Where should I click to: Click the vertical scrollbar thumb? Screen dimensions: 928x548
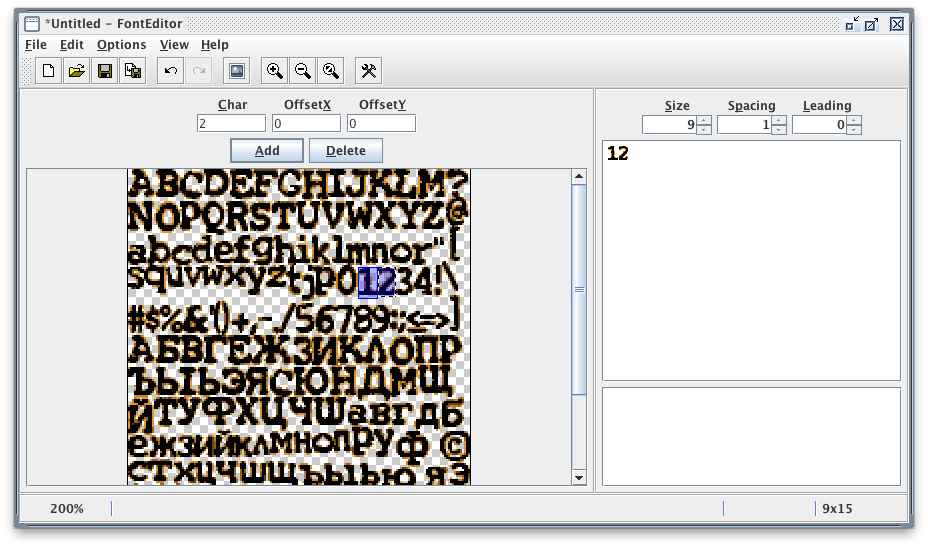[x=579, y=289]
